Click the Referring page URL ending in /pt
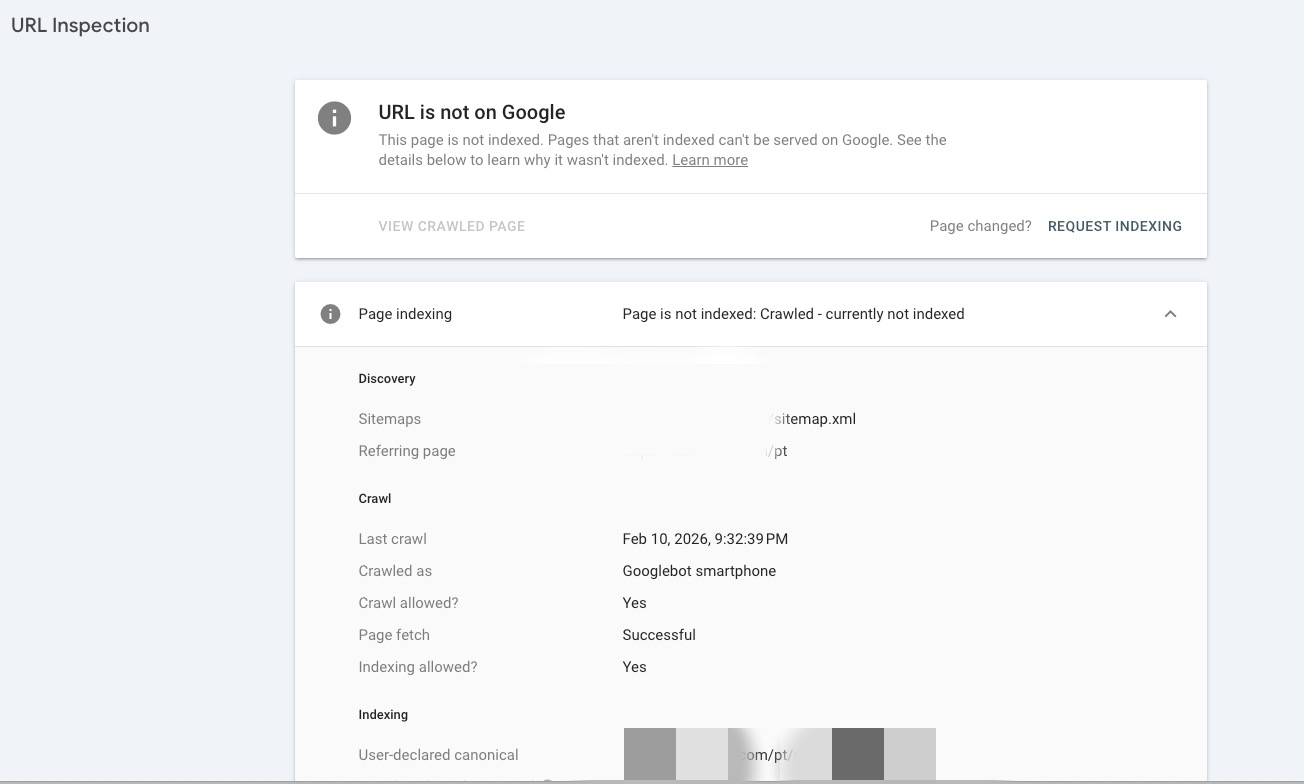This screenshot has height=784, width=1304. tap(776, 451)
